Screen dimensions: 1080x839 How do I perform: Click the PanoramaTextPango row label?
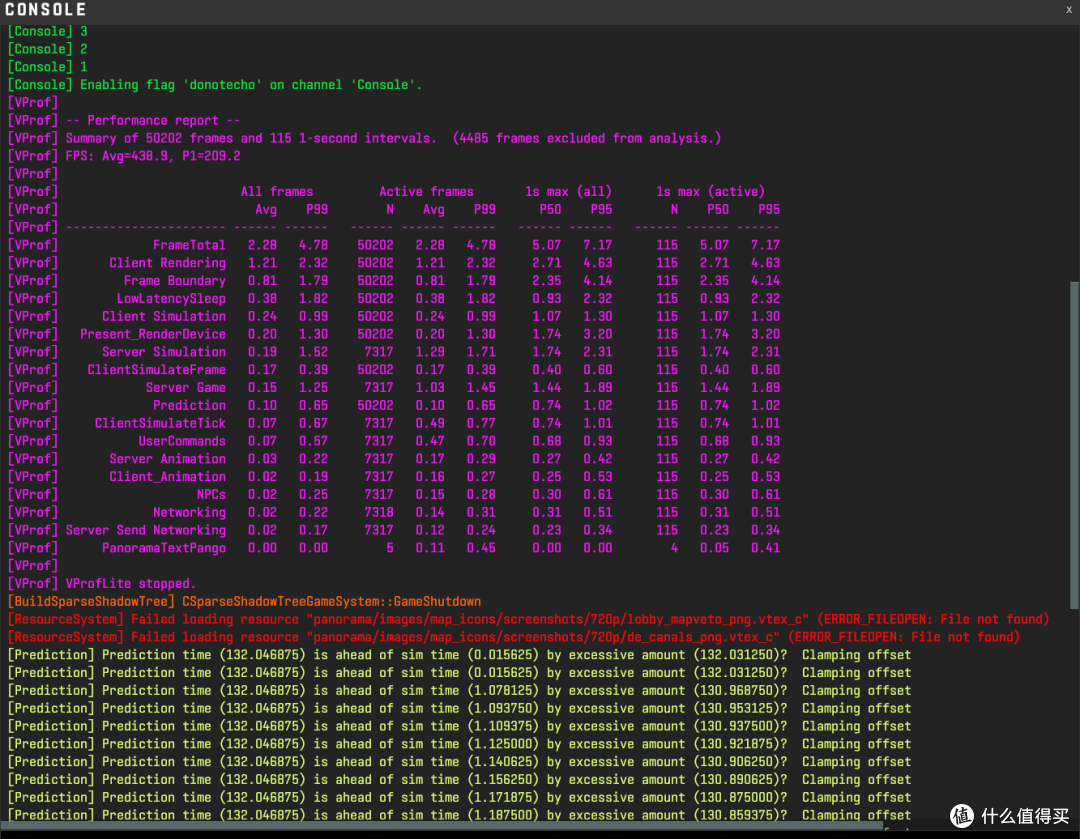coord(164,548)
